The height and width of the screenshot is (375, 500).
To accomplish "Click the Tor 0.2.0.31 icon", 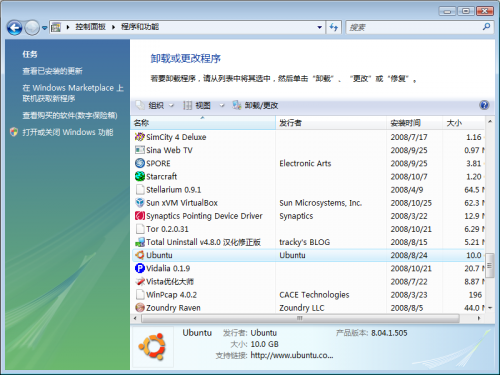I will click(x=140, y=229).
